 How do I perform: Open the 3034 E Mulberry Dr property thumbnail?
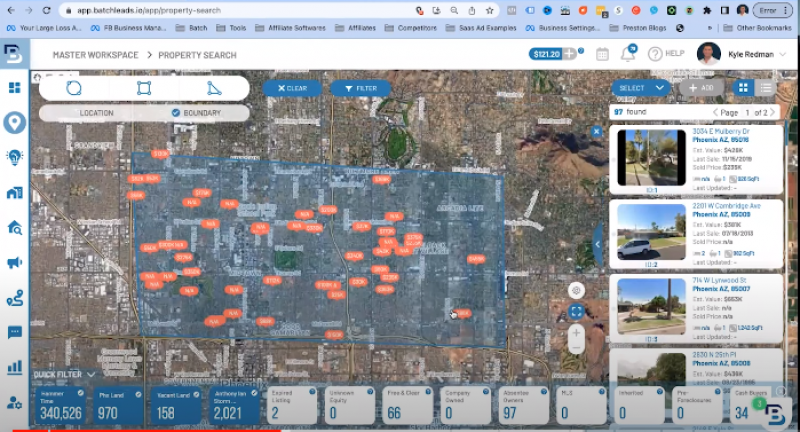click(650, 158)
